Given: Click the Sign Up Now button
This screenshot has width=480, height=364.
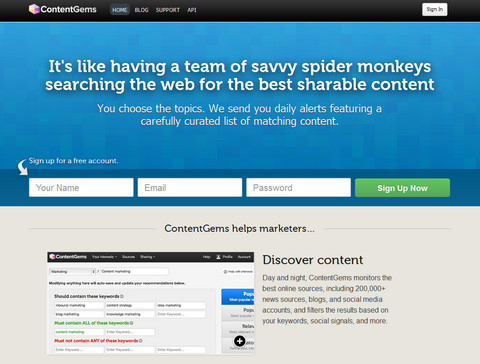Looking at the screenshot, I should pos(402,188).
